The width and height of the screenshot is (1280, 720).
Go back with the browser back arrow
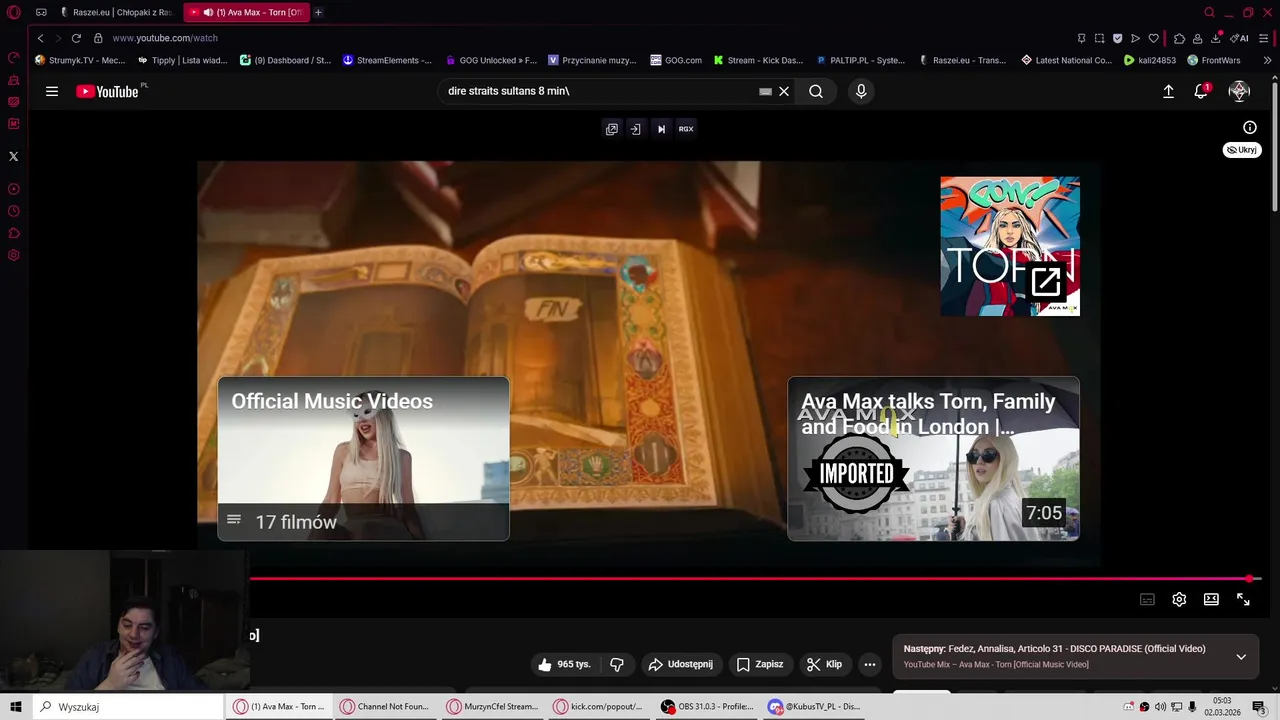(40, 38)
